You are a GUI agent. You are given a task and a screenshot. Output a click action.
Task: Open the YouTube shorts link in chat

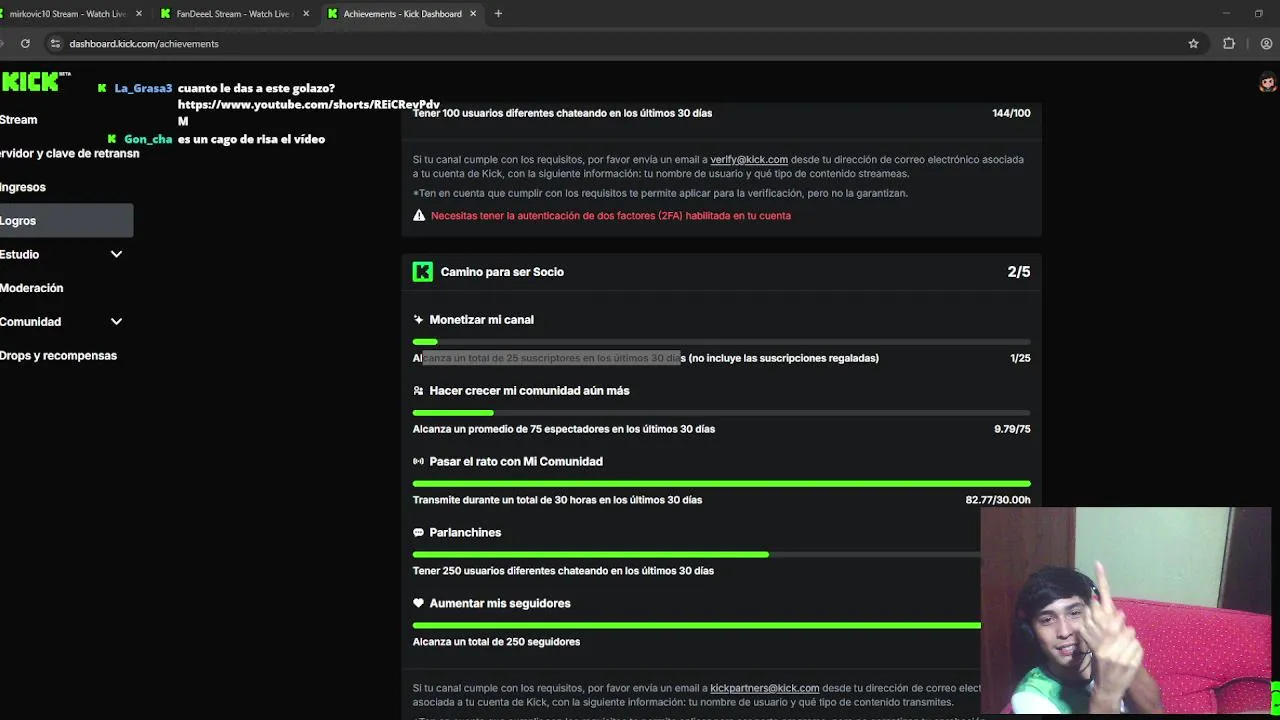pyautogui.click(x=308, y=105)
